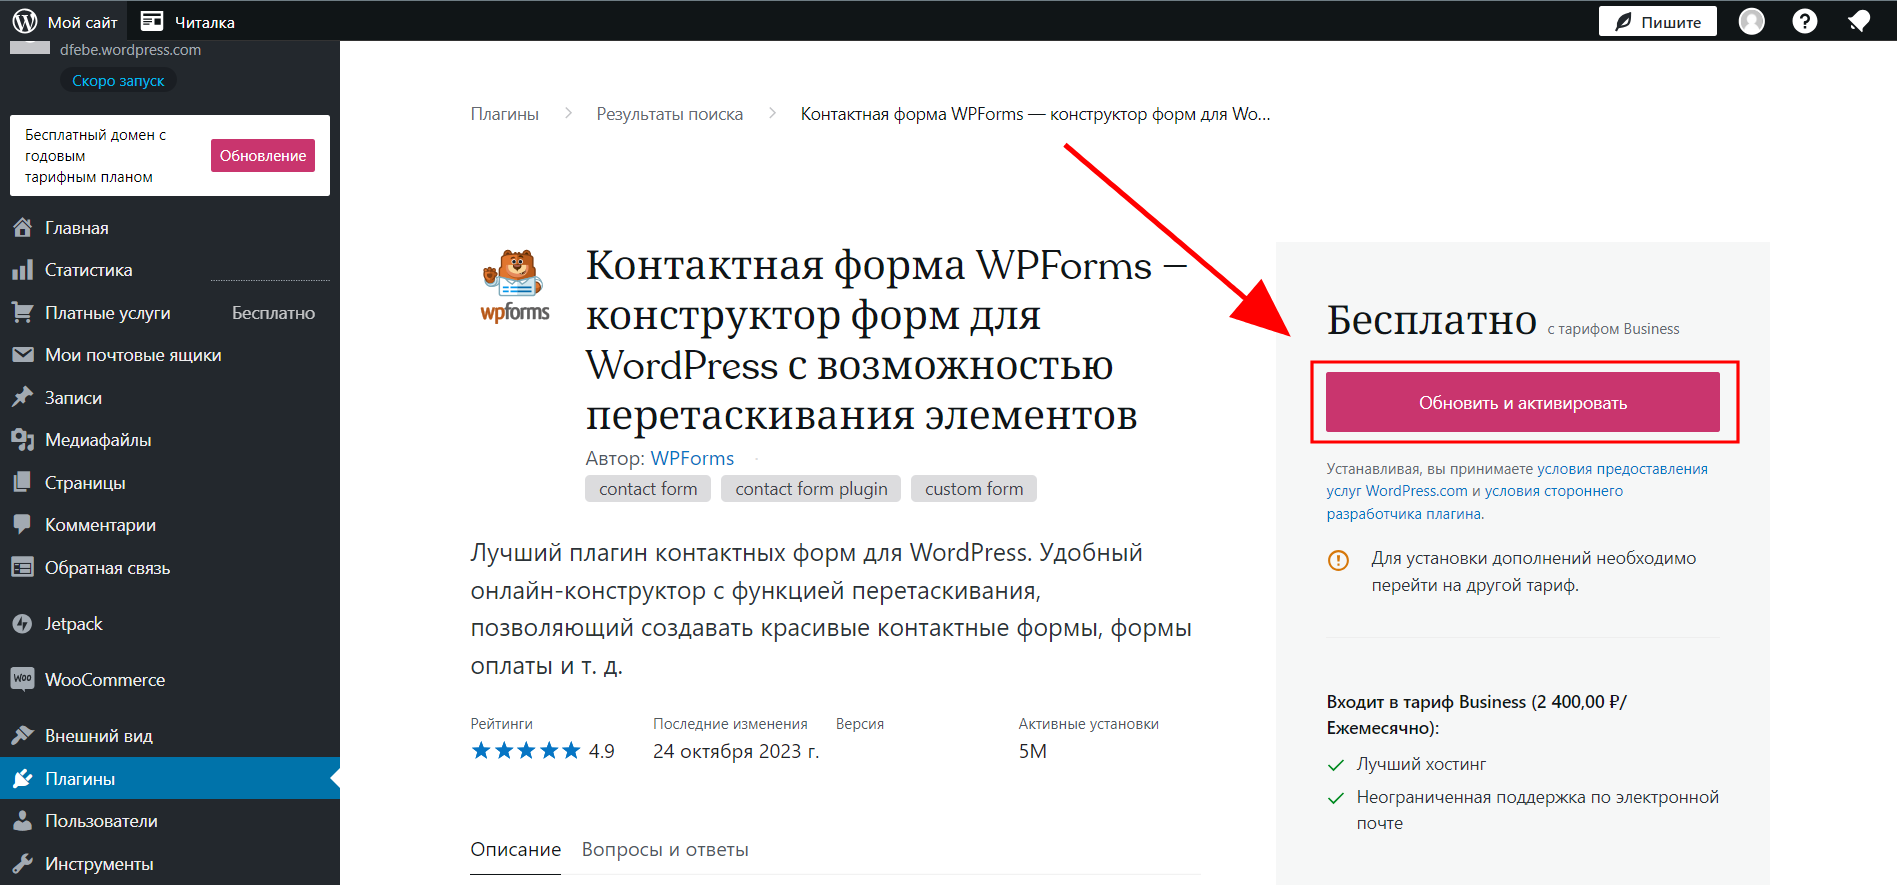Click the 5M active installs value

1033,751
